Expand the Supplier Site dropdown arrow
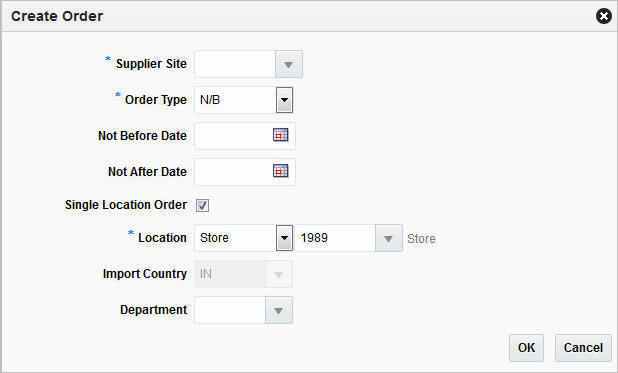The image size is (618, 373). [x=289, y=64]
